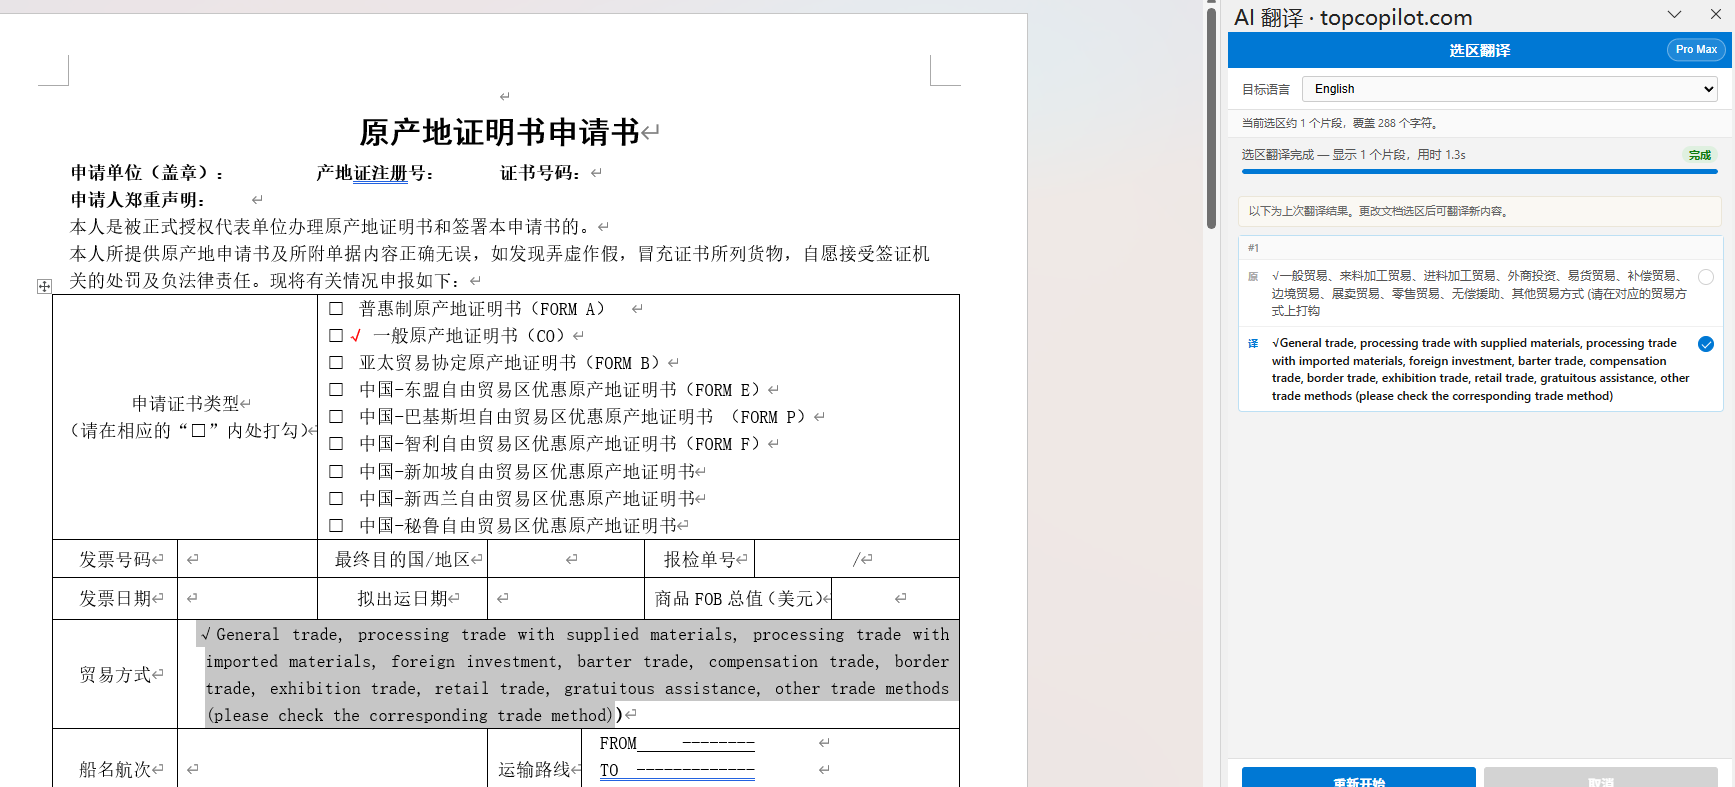Click the 译 translation marker icon
This screenshot has width=1735, height=787.
pos(1253,344)
